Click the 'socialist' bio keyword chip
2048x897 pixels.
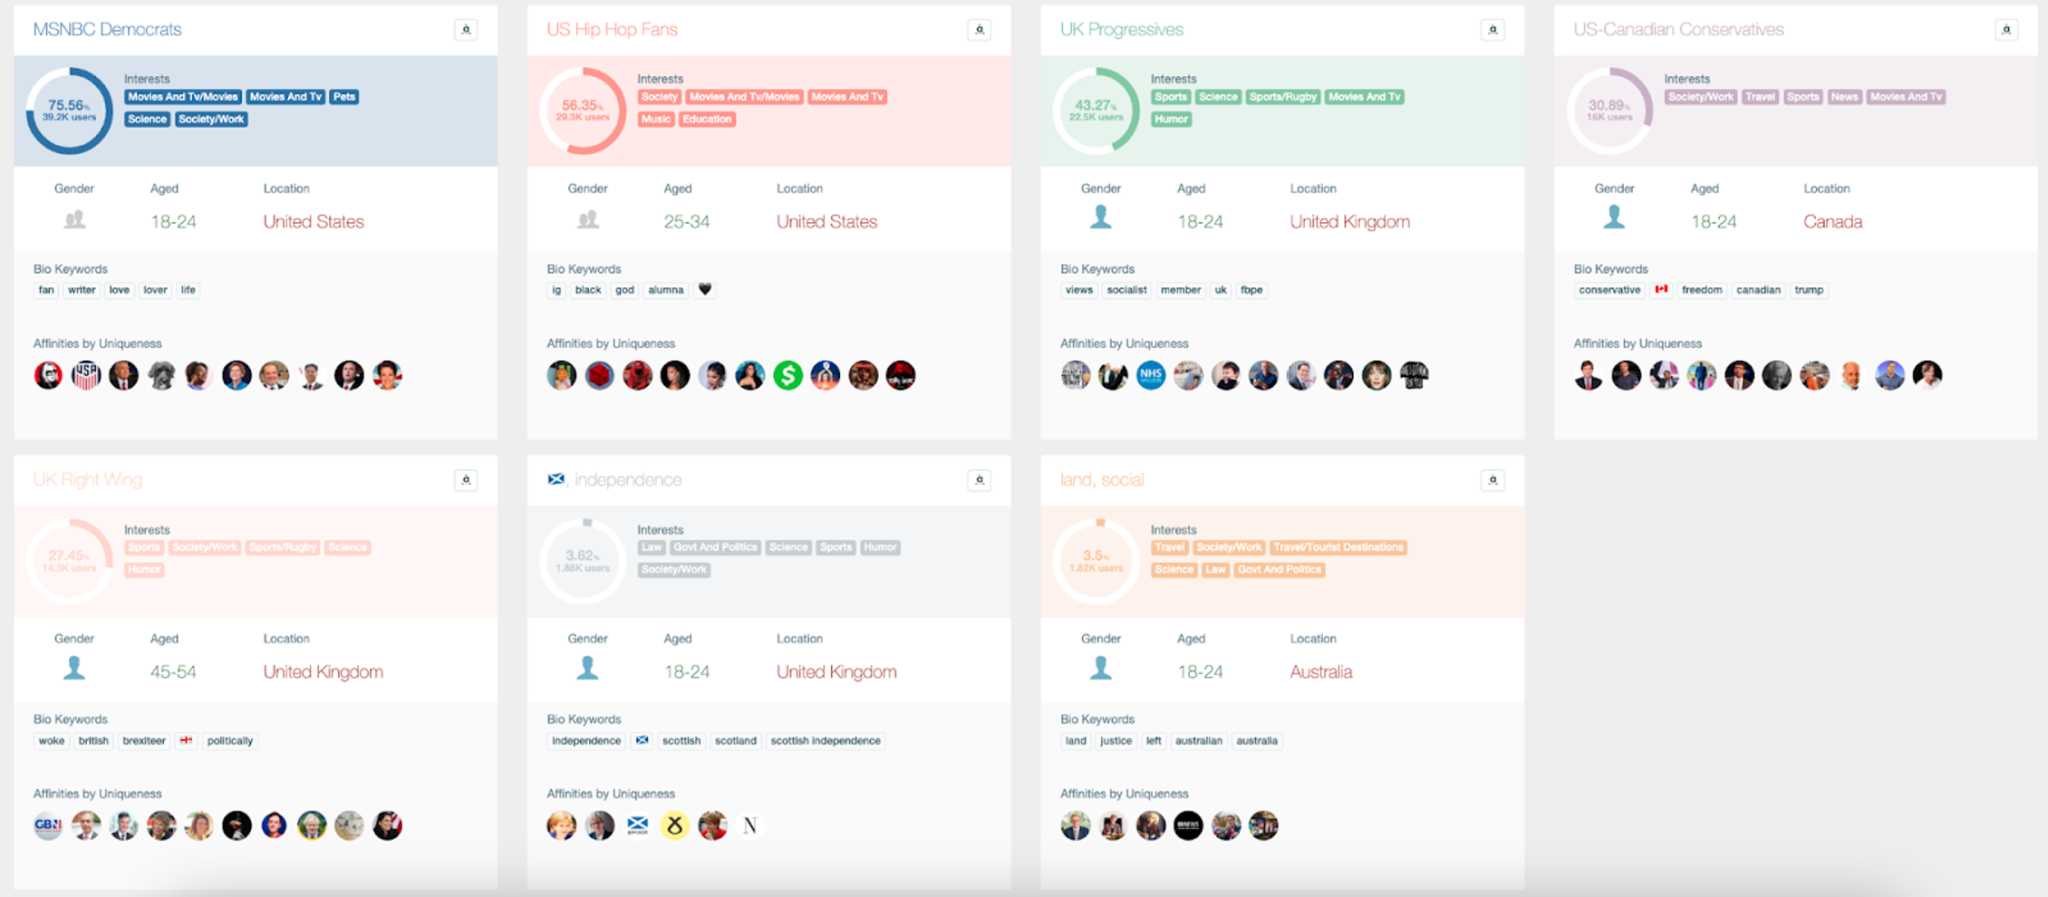pos(1126,290)
